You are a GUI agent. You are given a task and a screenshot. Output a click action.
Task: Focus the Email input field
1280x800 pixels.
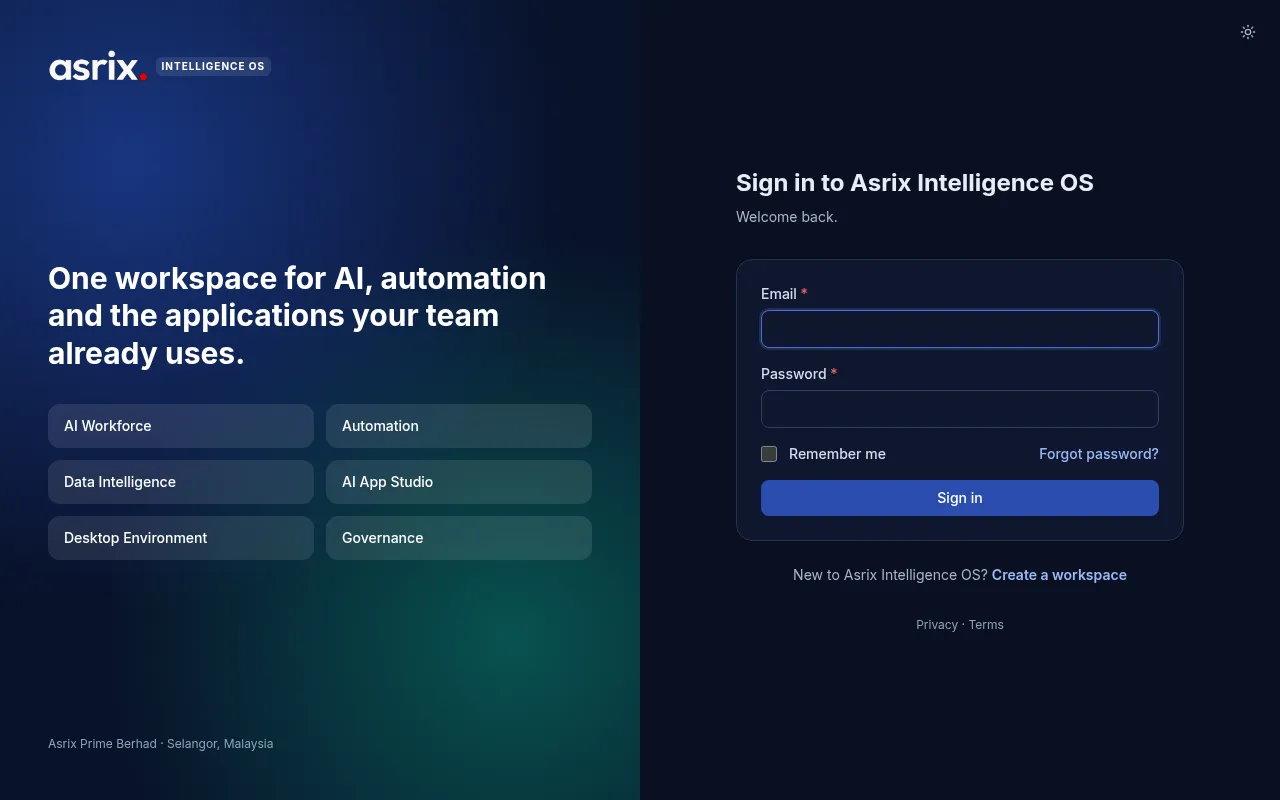(960, 329)
